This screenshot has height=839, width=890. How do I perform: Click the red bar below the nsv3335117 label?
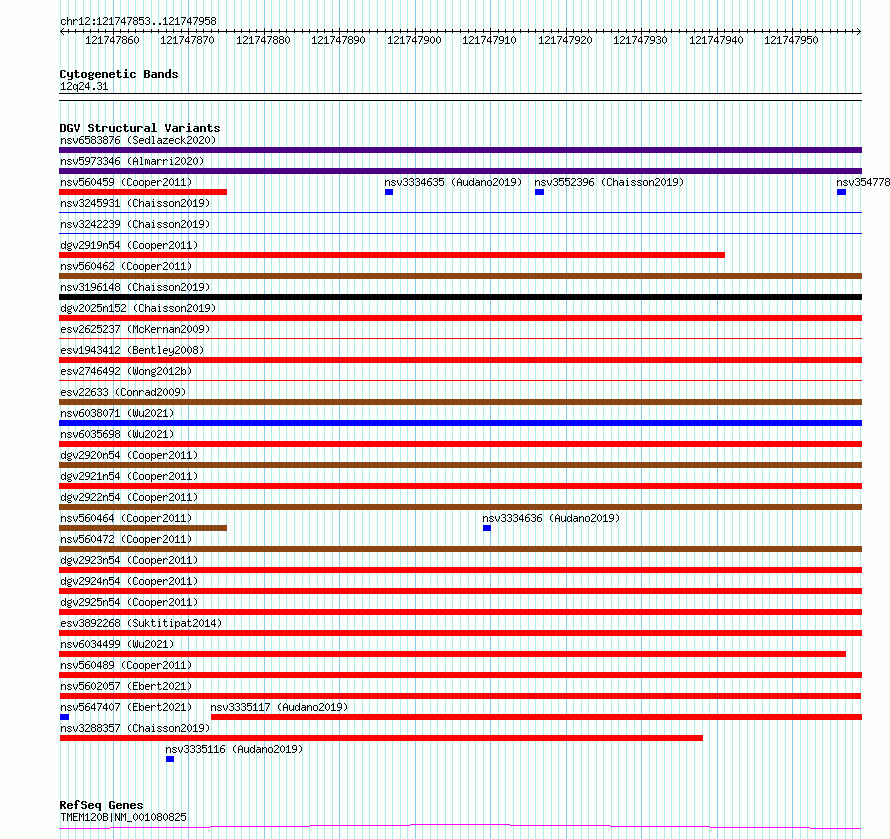pyautogui.click(x=536, y=717)
